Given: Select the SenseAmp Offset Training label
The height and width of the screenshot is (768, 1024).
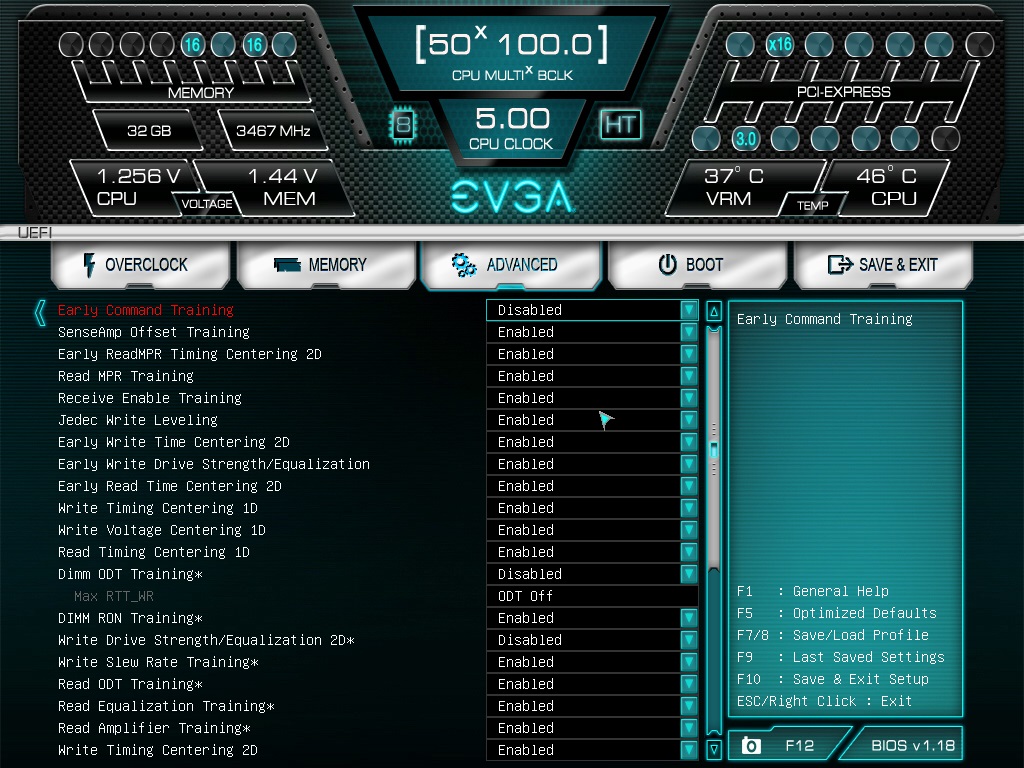Looking at the screenshot, I should (153, 332).
